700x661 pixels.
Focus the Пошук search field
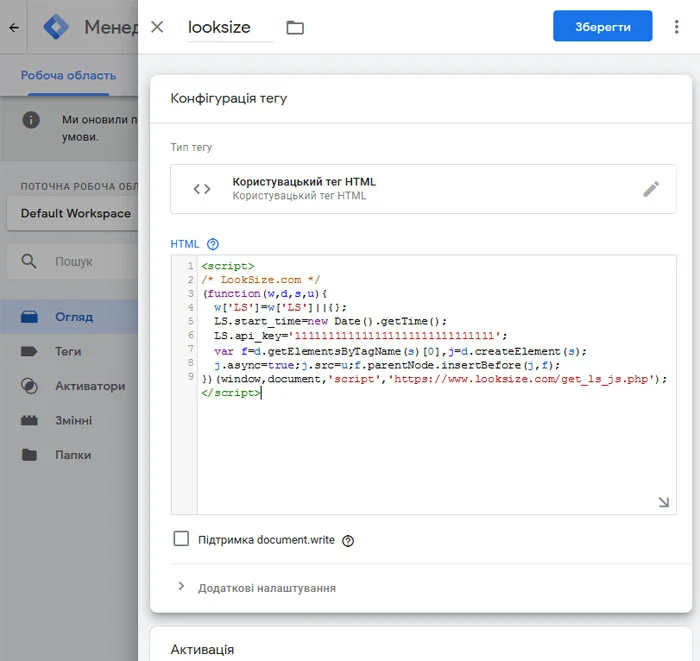point(74,262)
